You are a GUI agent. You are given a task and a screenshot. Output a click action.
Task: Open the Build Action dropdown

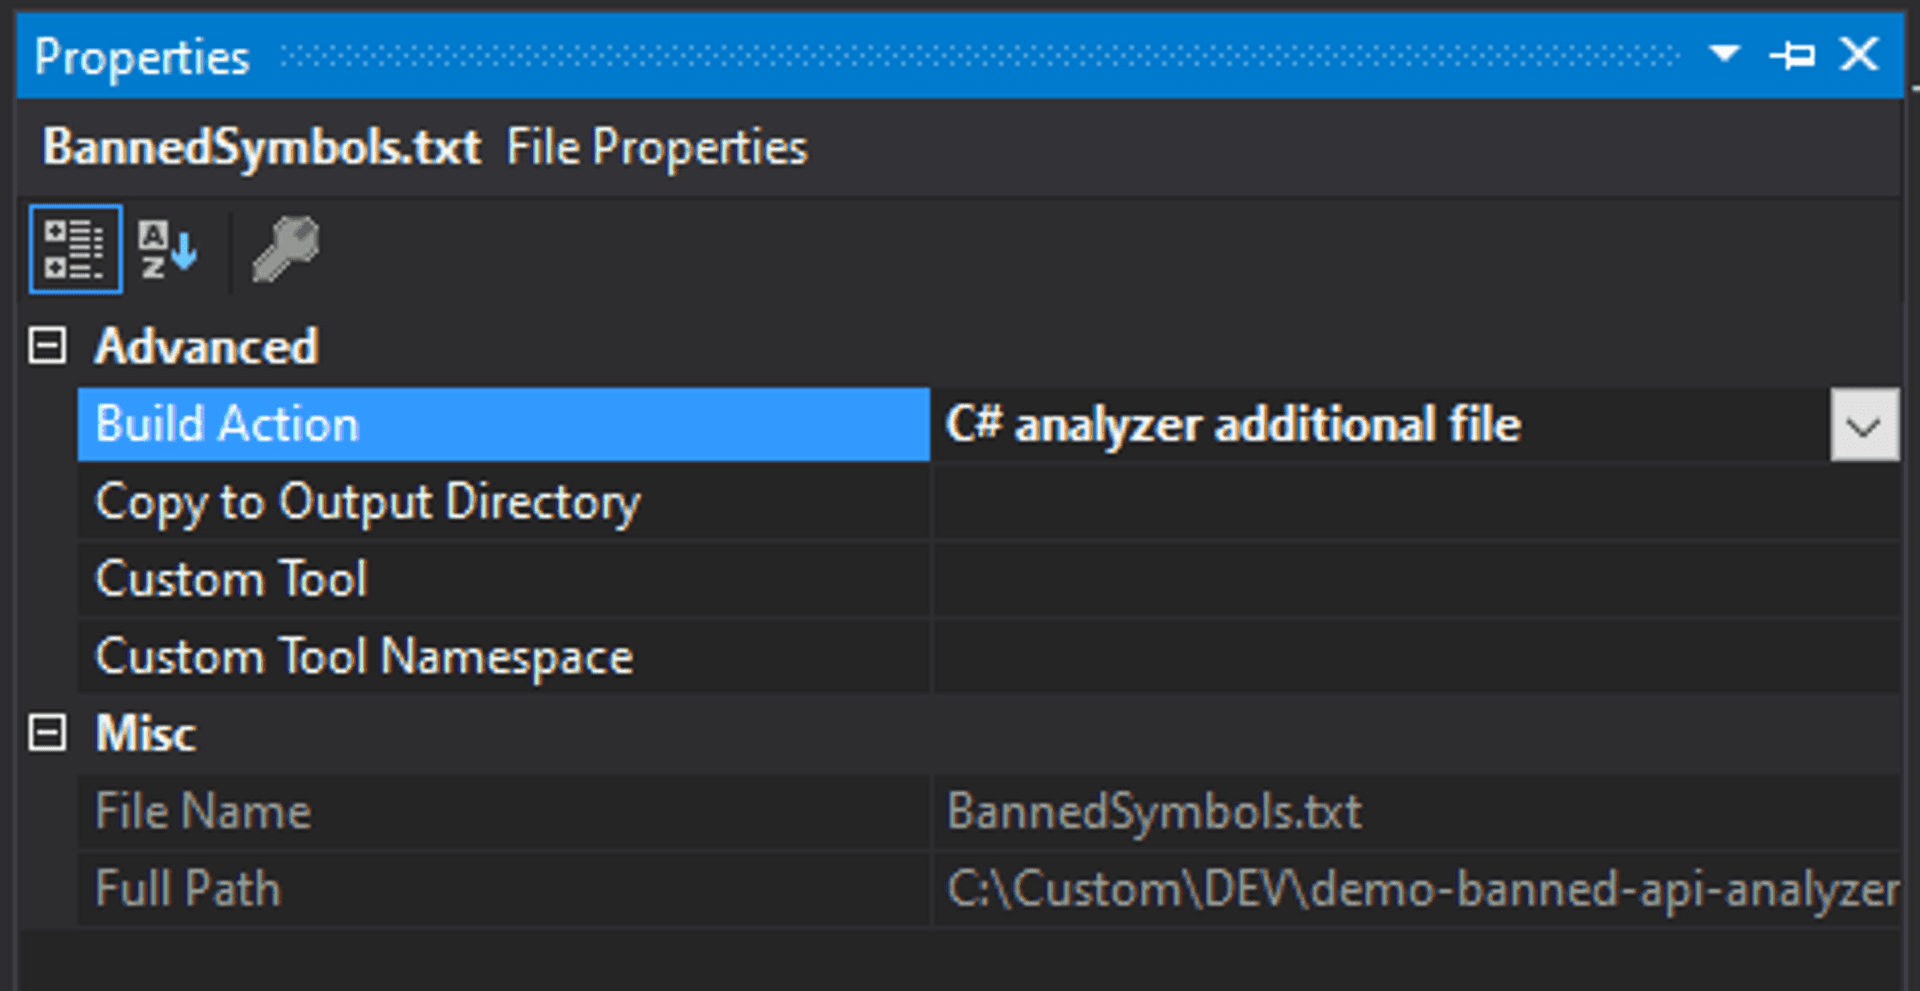click(x=1862, y=424)
